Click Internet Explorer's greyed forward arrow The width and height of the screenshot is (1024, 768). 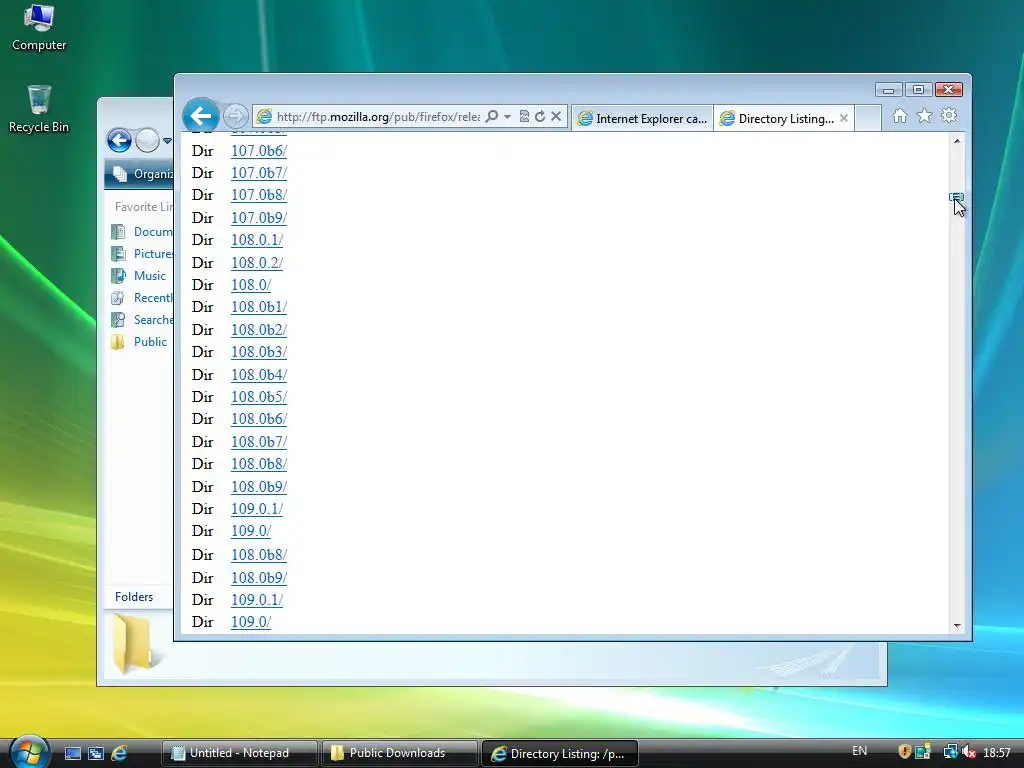tap(236, 116)
